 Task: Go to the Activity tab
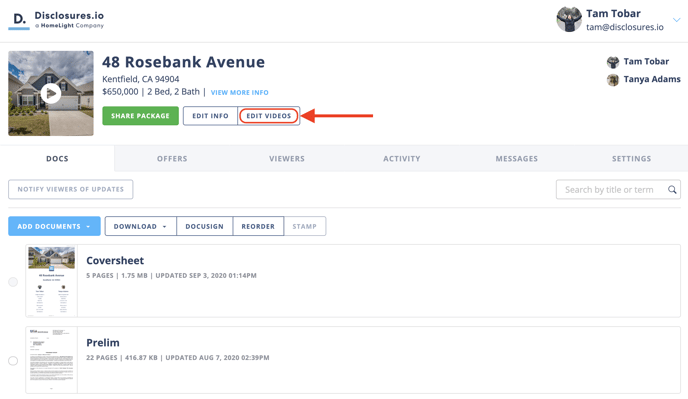click(x=402, y=158)
